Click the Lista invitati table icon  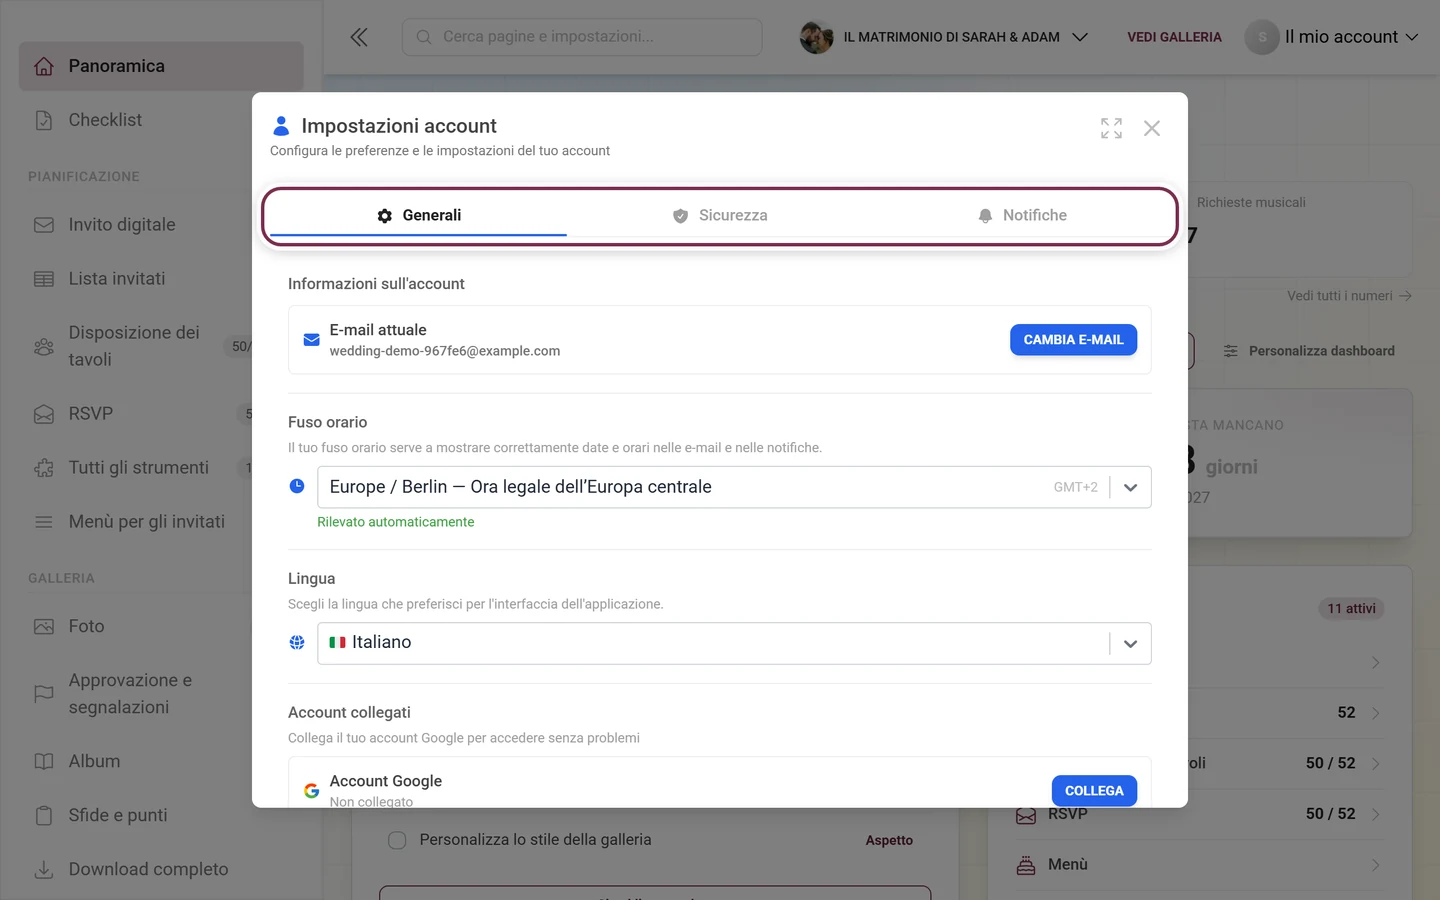44,279
